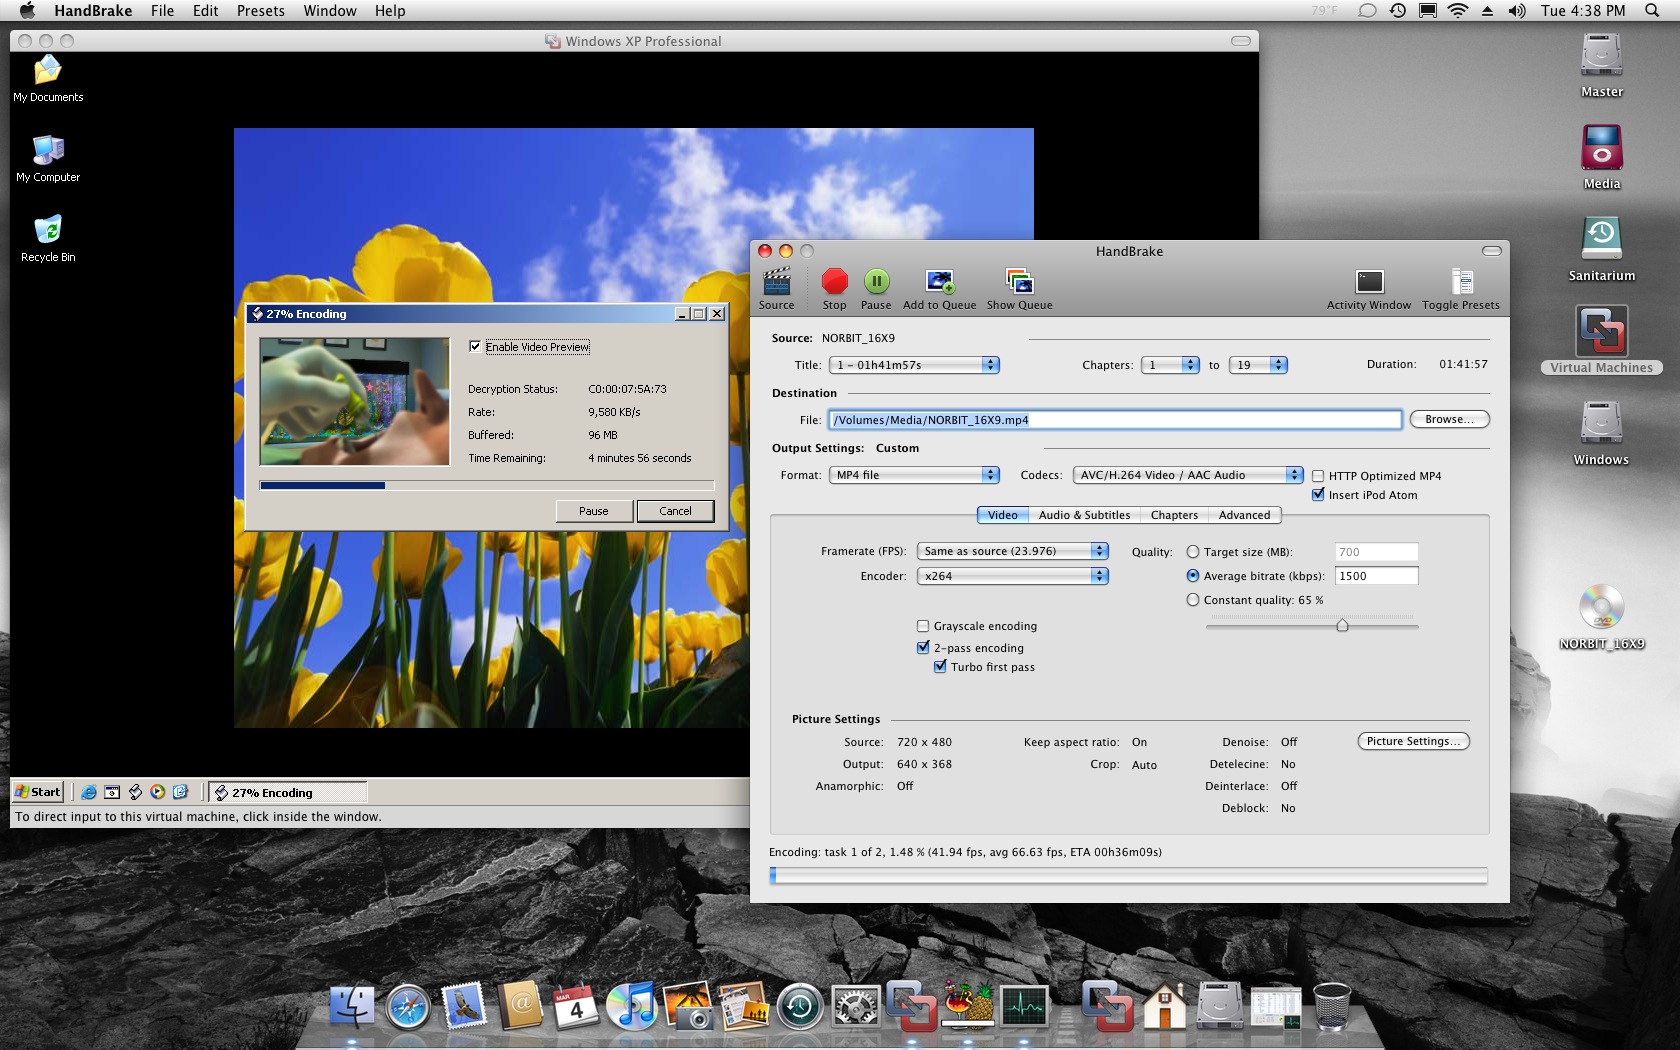The height and width of the screenshot is (1050, 1680).
Task: Open the Presets menu in menu bar
Action: coord(260,11)
